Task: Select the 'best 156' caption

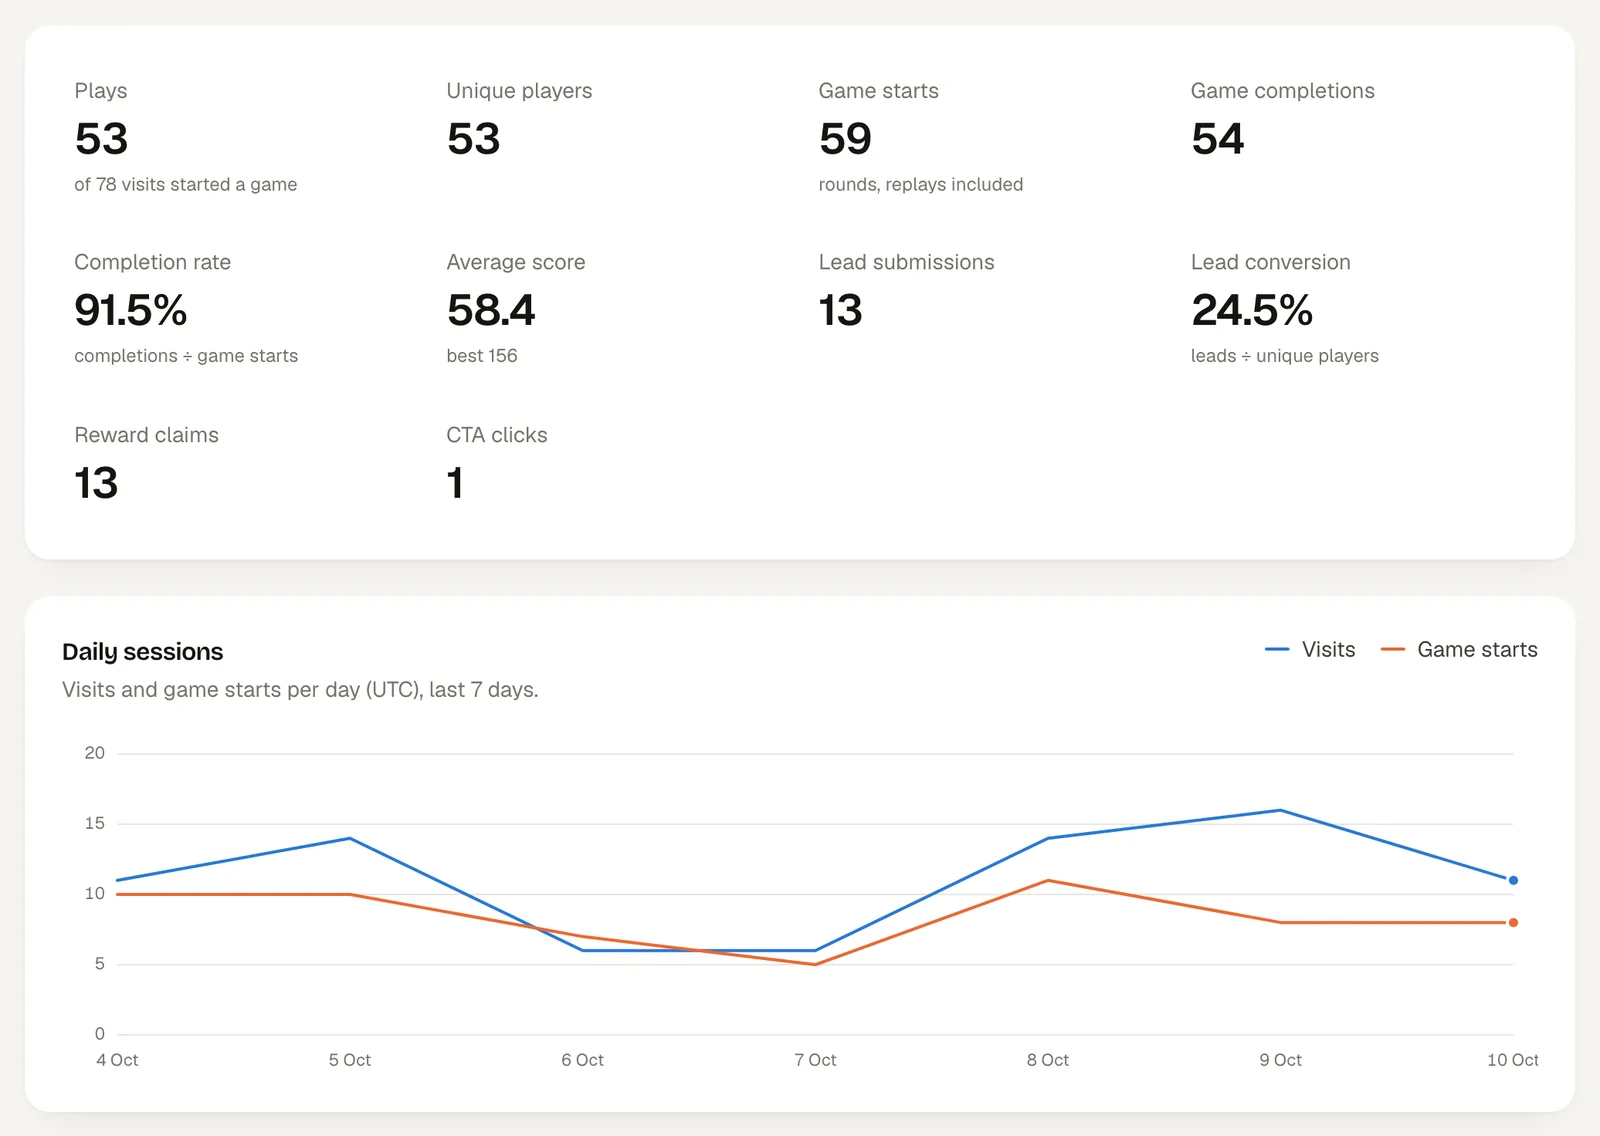Action: [482, 356]
